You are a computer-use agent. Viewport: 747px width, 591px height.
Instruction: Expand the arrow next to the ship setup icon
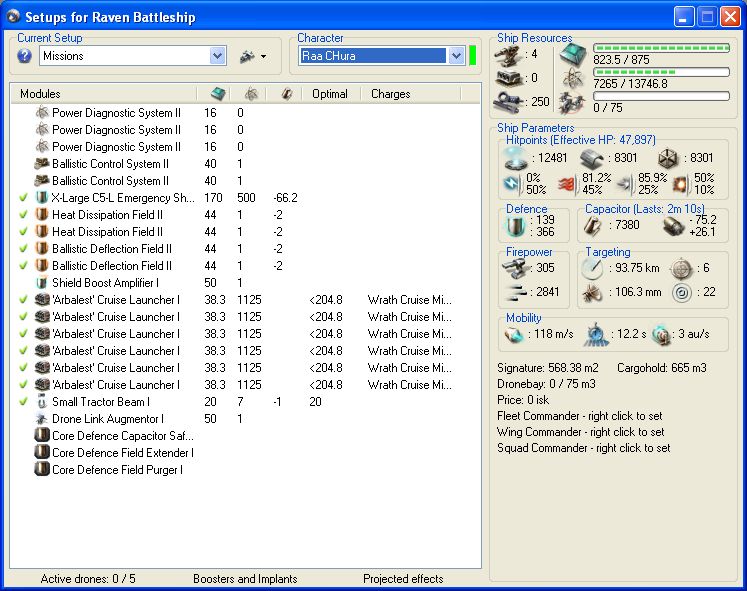(x=263, y=57)
